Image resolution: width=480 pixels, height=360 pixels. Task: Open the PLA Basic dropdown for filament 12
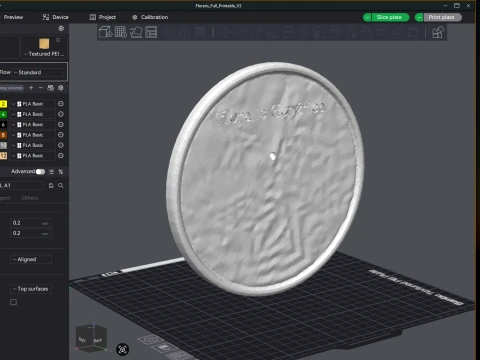(32, 156)
